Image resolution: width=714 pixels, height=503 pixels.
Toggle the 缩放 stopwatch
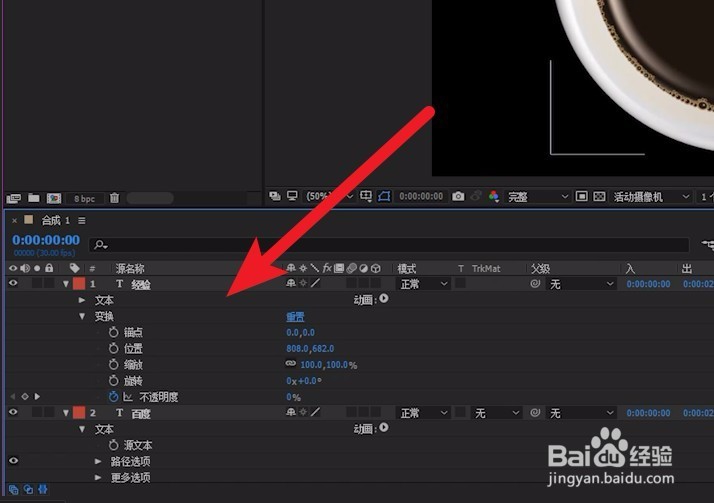pos(113,364)
